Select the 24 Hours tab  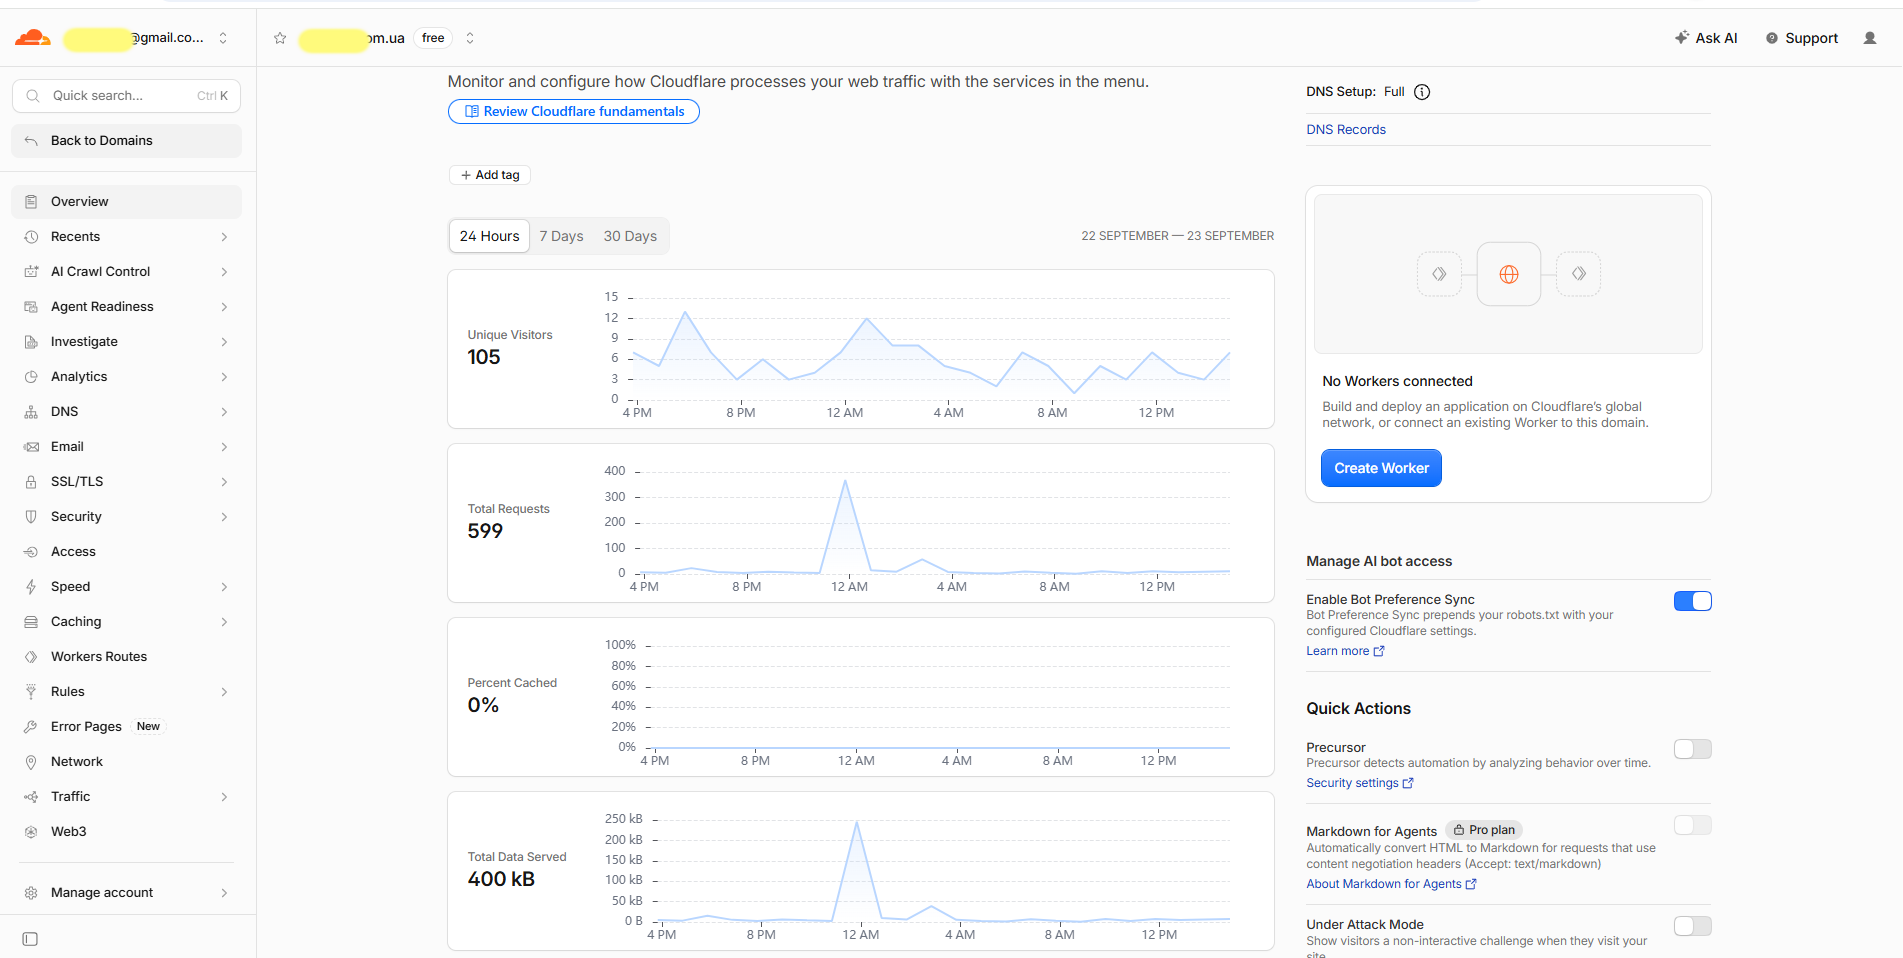click(489, 236)
